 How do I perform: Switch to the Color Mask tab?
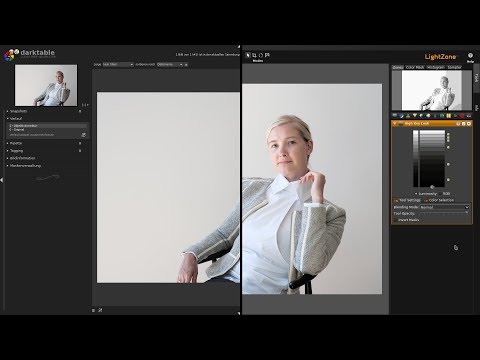click(415, 67)
